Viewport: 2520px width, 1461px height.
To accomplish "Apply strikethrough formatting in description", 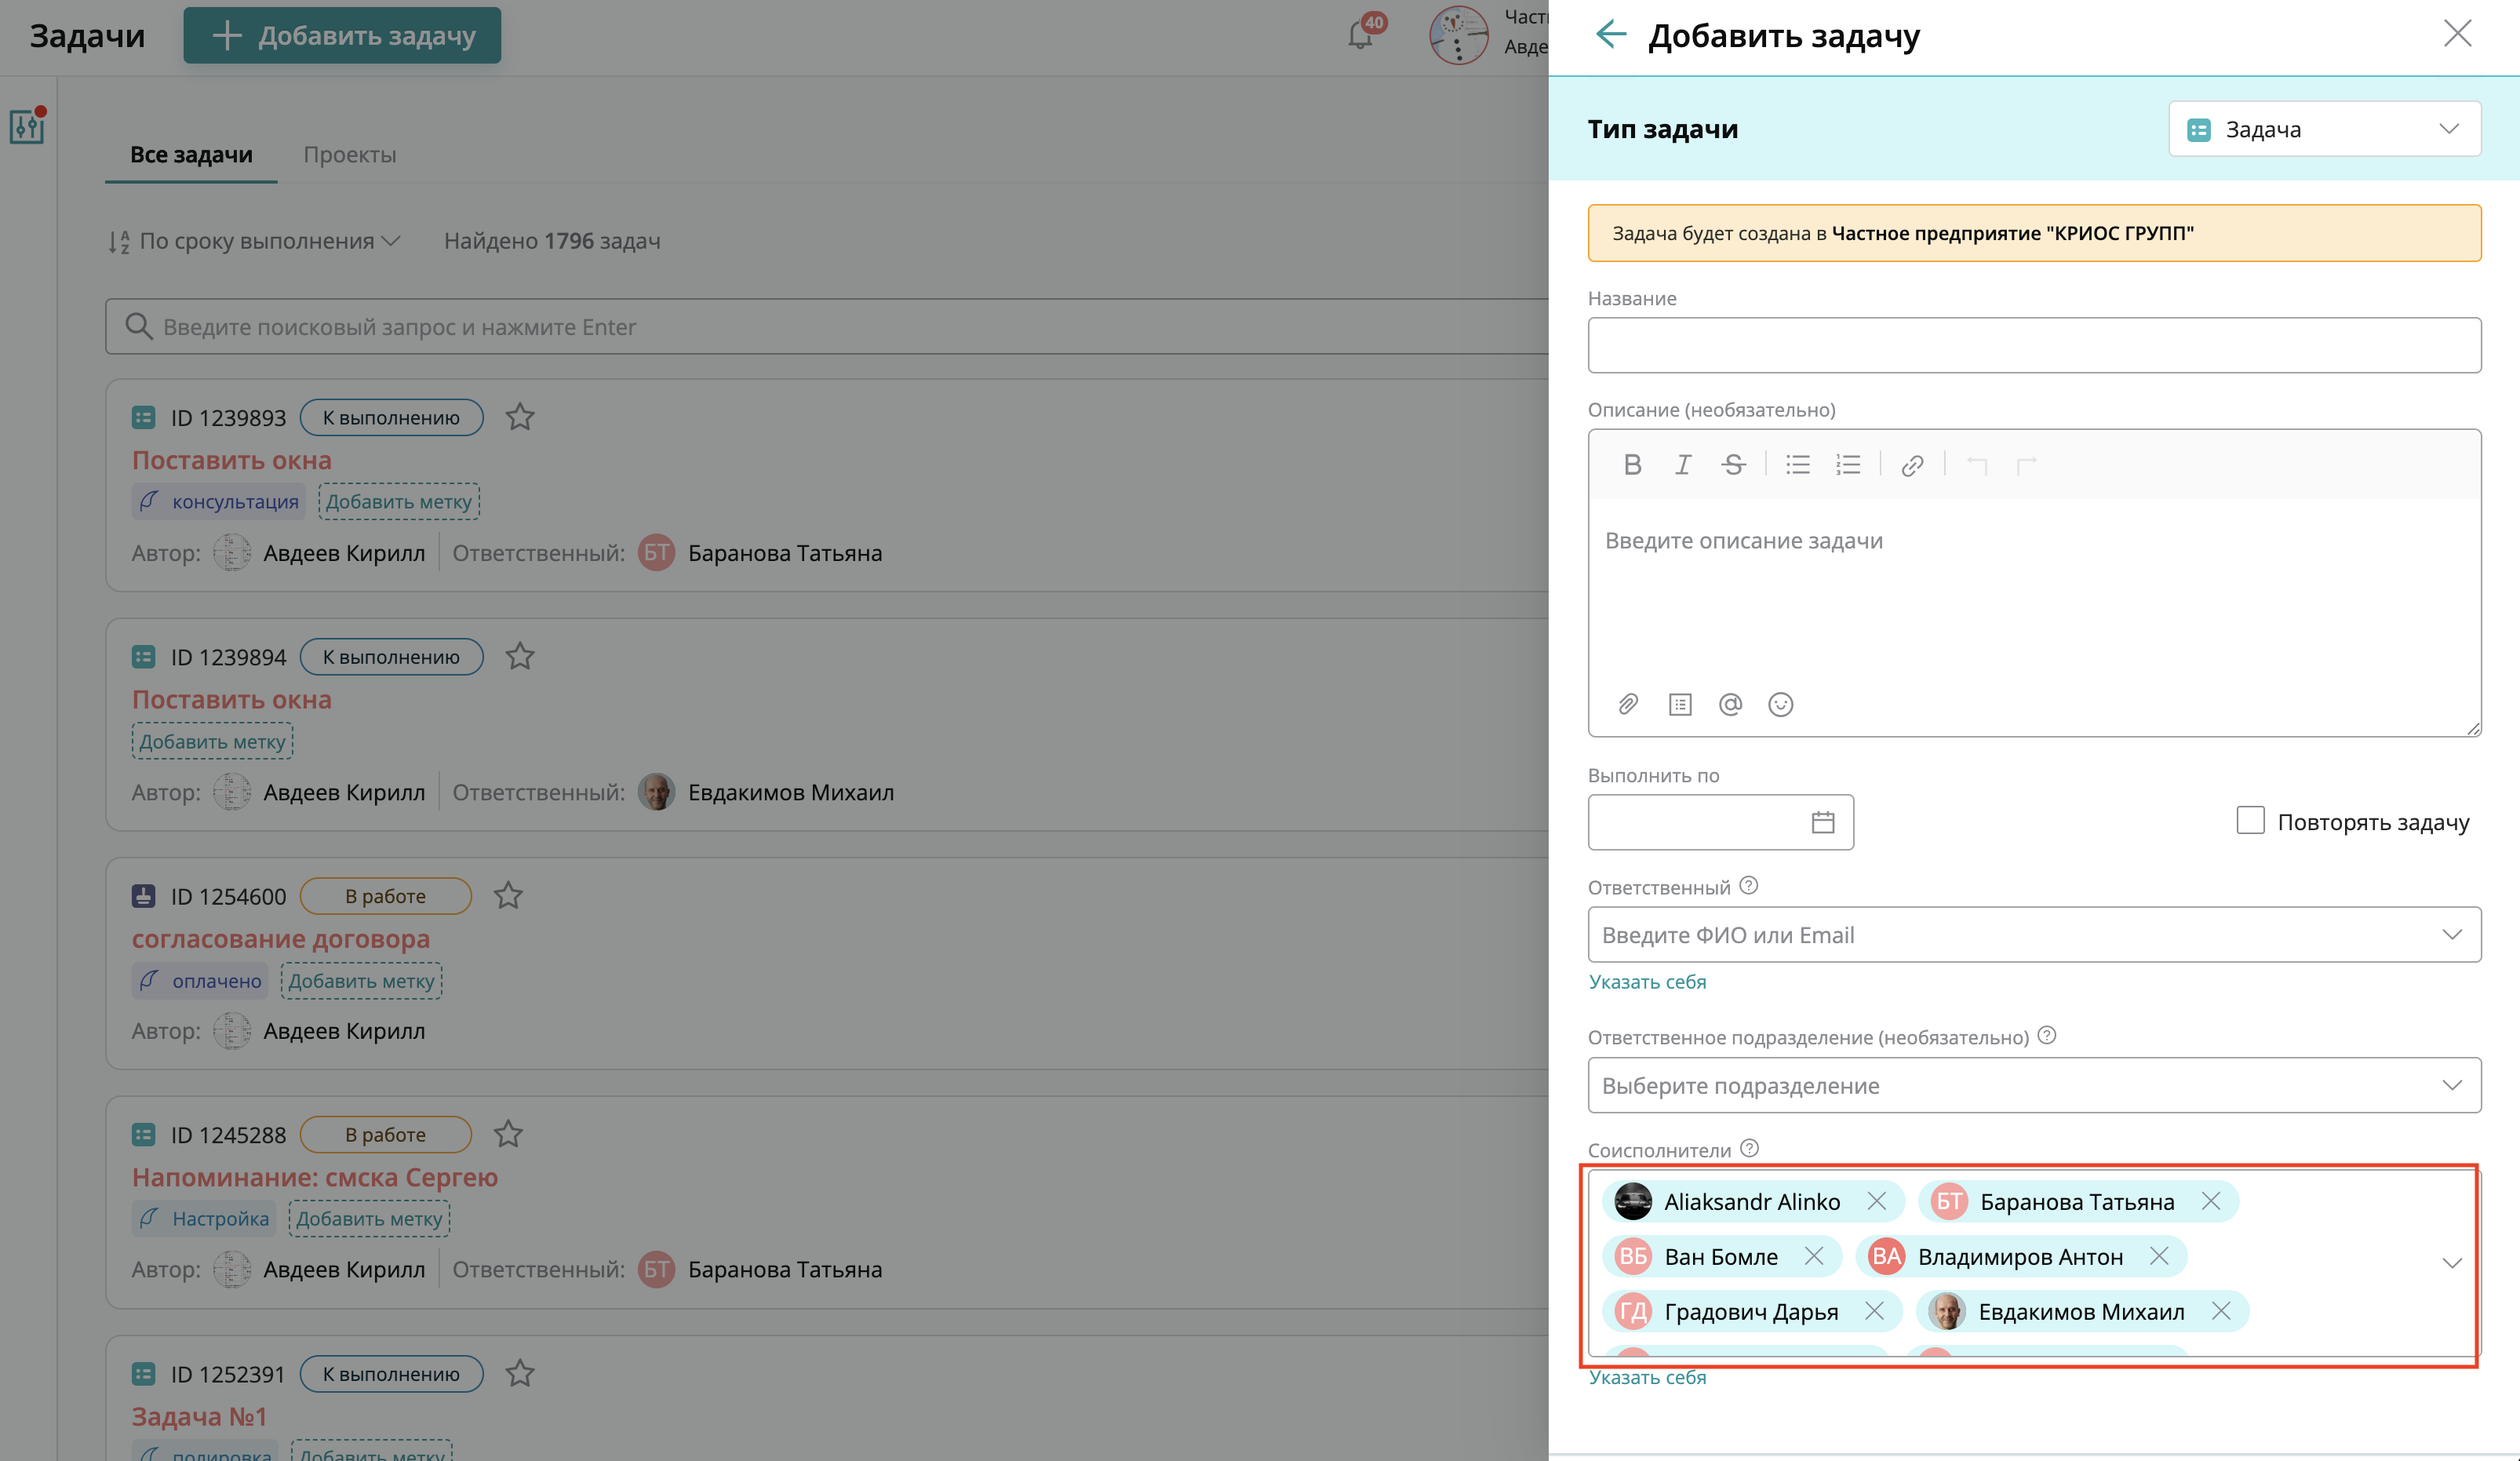I will [1733, 465].
